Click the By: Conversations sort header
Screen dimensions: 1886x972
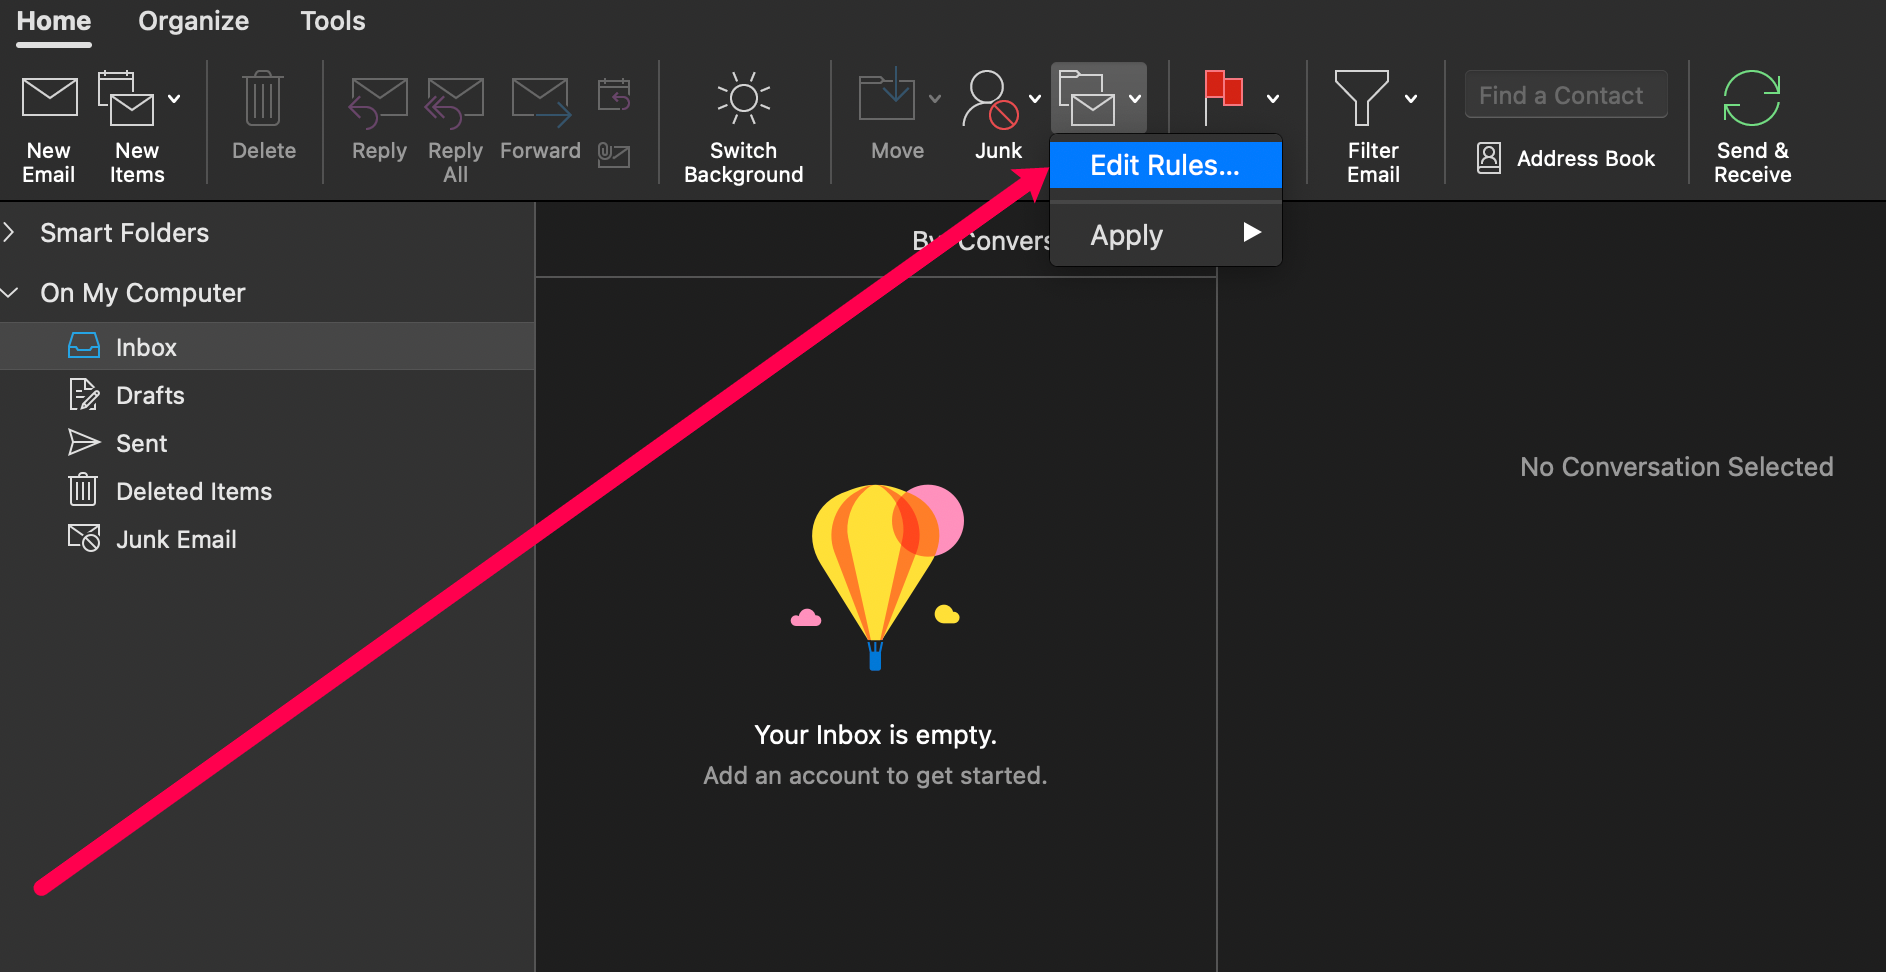[980, 241]
